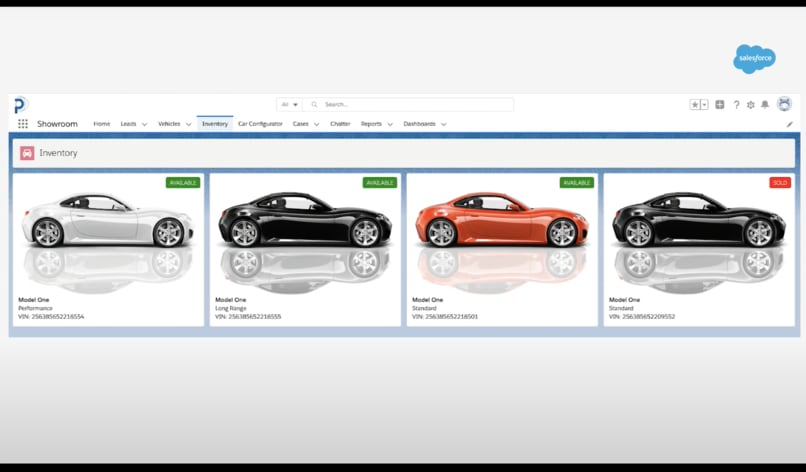Open the Cases tab
806x472 pixels.
point(301,124)
